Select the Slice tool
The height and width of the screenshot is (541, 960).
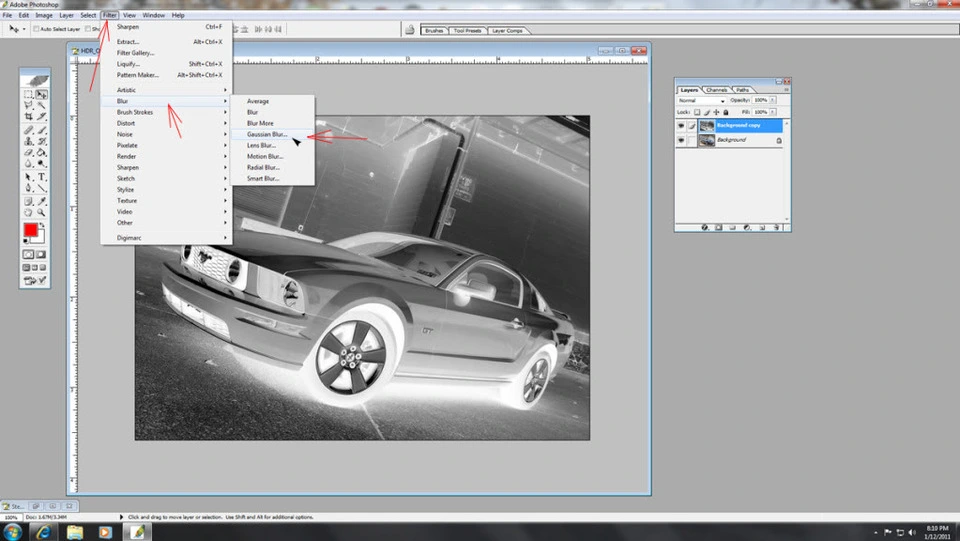[x=41, y=116]
